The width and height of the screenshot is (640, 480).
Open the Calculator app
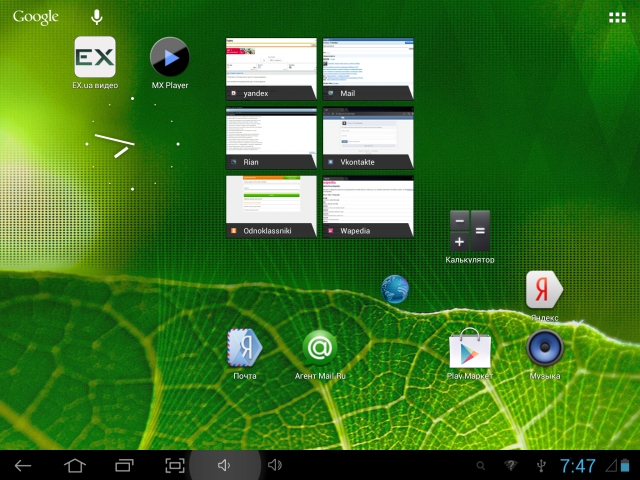469,231
